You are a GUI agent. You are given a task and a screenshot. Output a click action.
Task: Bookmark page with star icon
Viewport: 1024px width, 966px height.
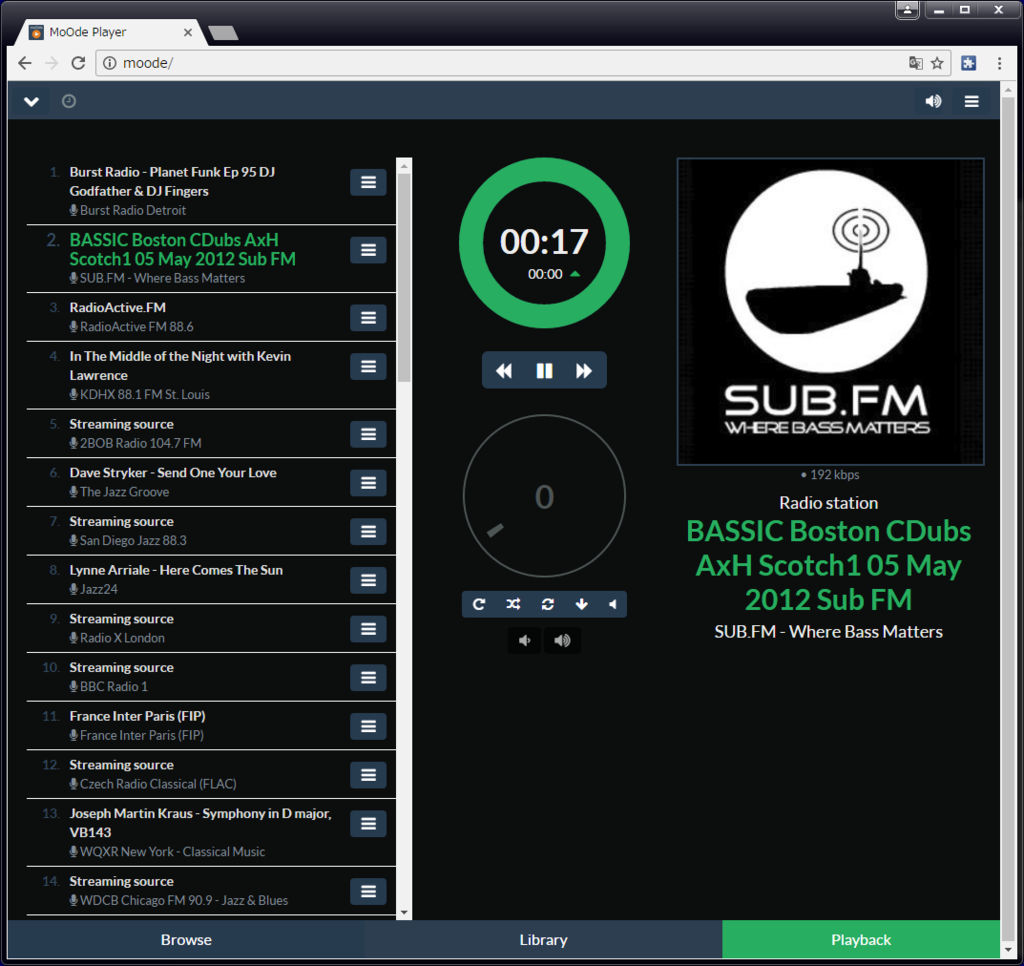click(x=937, y=63)
